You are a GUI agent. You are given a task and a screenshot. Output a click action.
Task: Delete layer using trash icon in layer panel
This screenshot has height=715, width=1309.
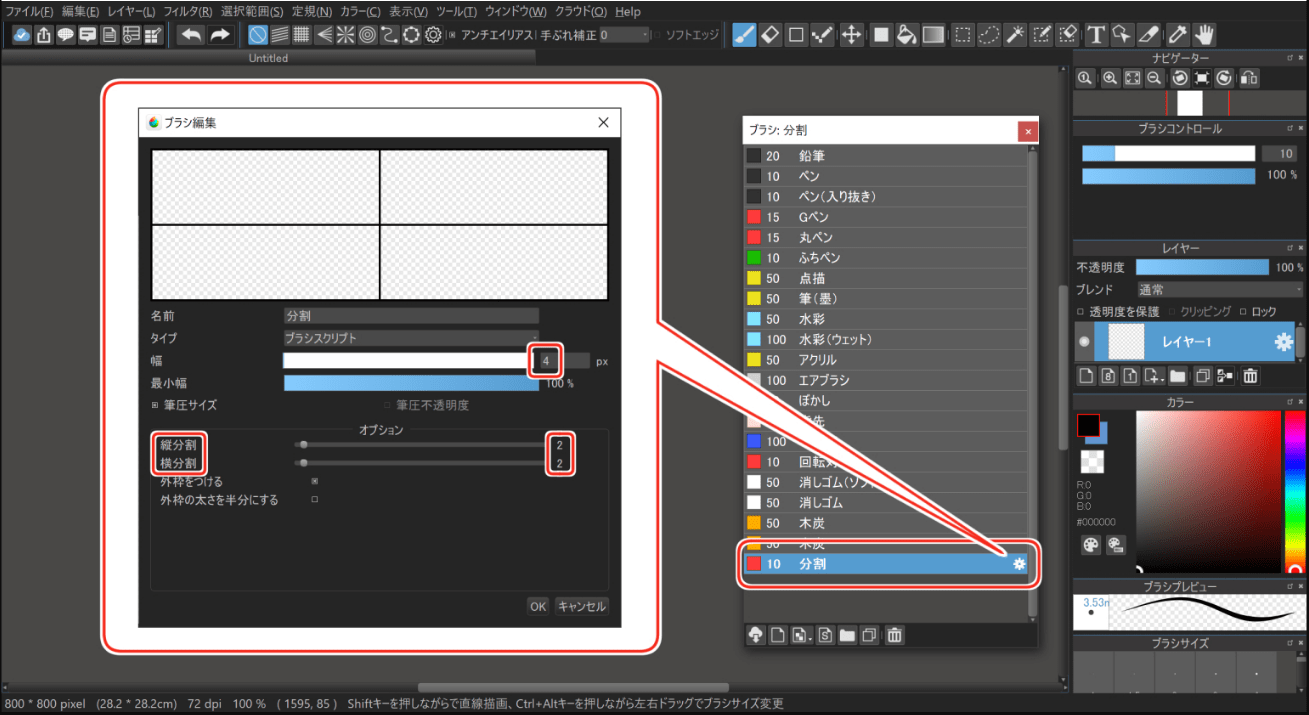[x=1250, y=376]
